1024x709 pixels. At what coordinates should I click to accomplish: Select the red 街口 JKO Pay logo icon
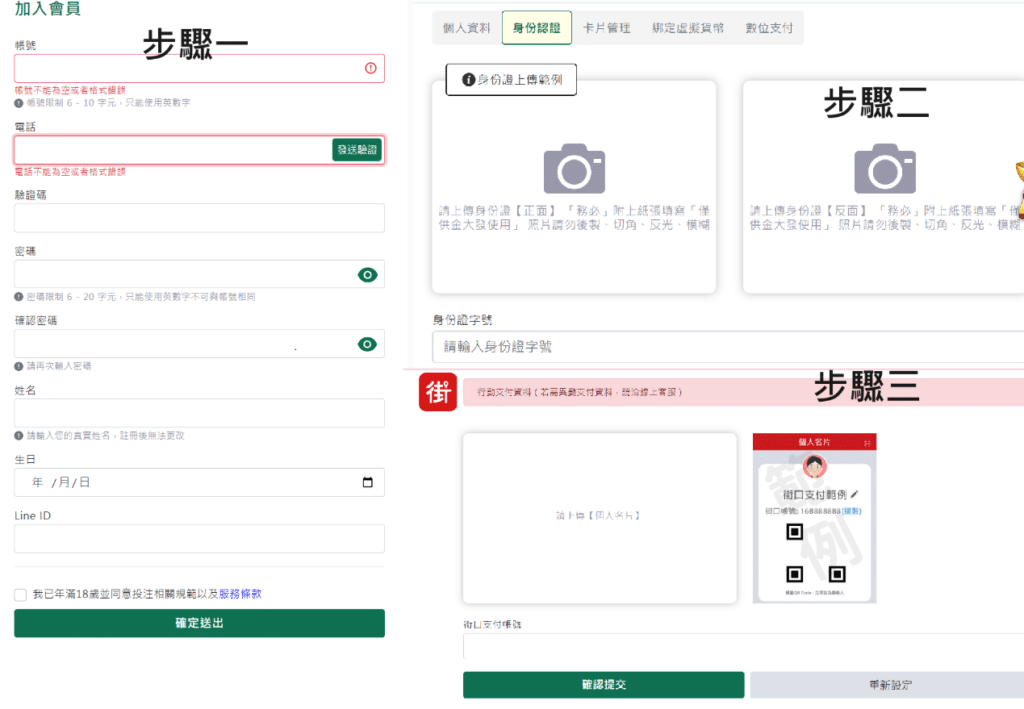pyautogui.click(x=438, y=389)
